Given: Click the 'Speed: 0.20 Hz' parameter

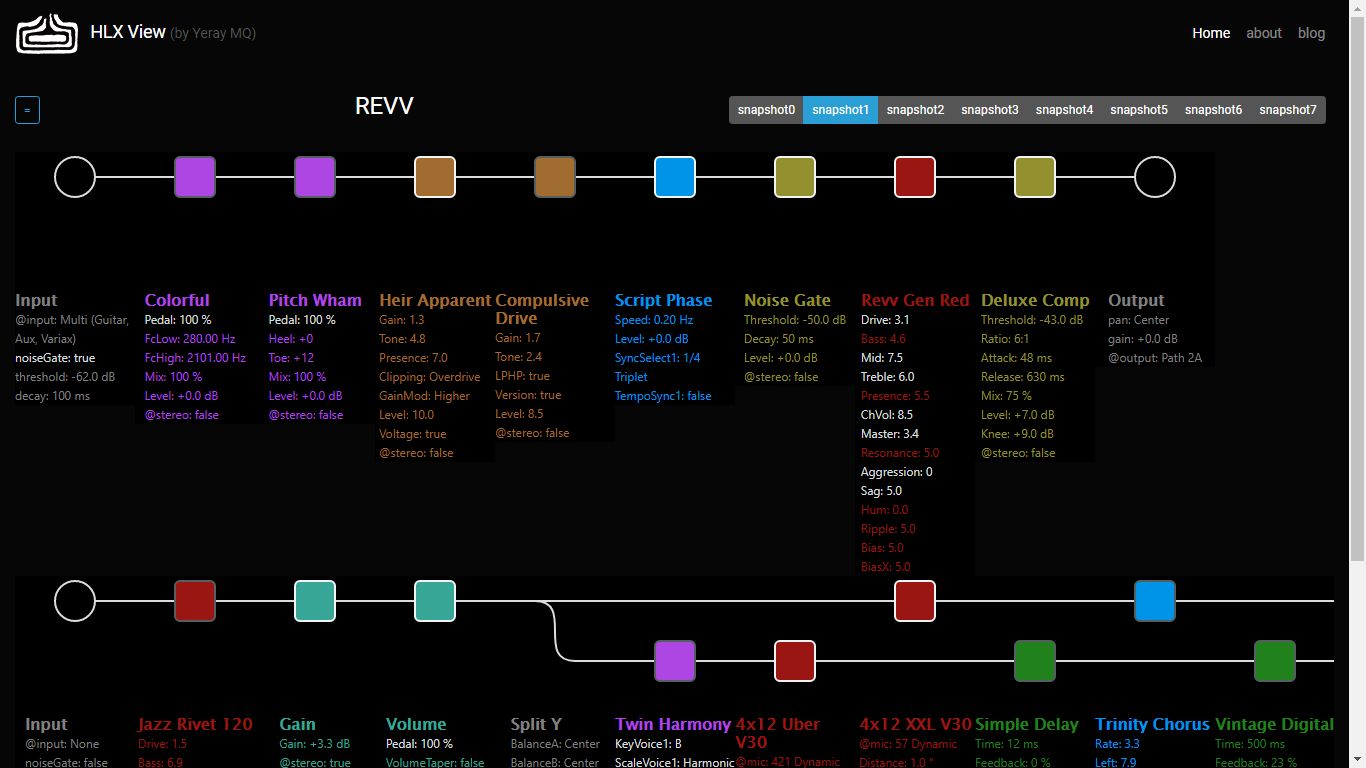Looking at the screenshot, I should [x=654, y=320].
